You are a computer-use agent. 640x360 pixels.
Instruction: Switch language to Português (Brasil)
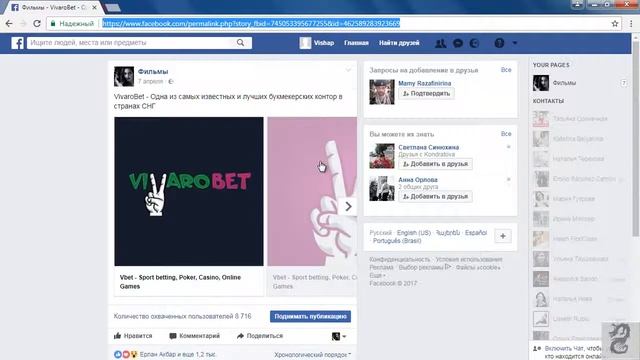(397, 241)
